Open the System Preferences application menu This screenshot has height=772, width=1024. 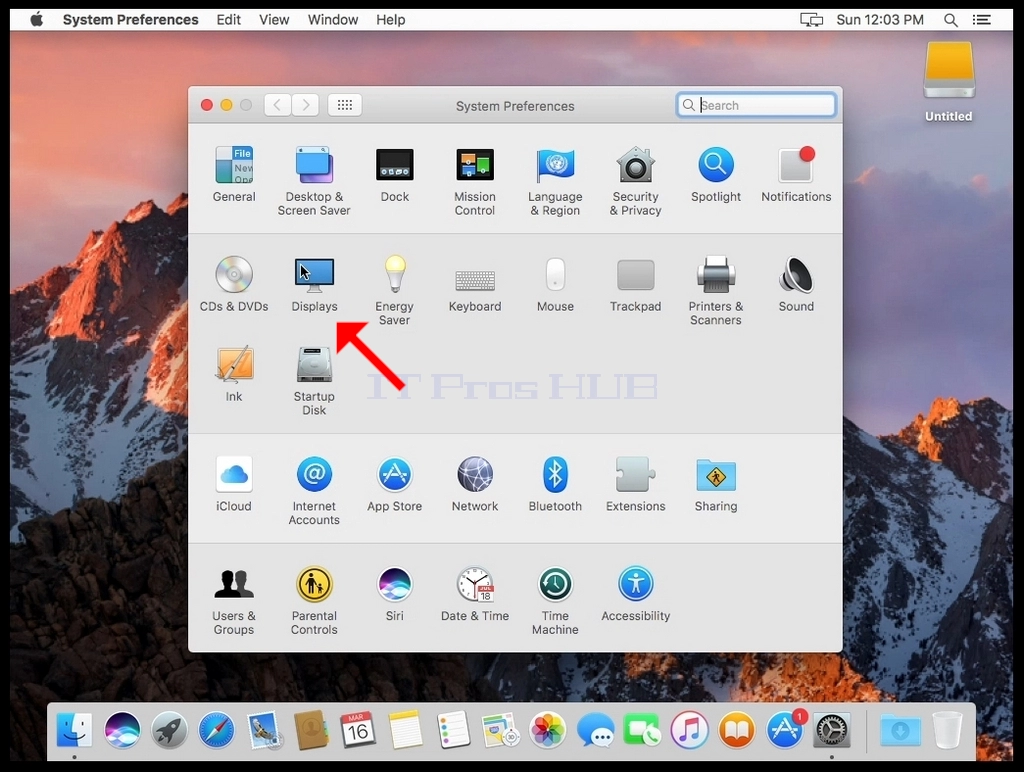(131, 20)
